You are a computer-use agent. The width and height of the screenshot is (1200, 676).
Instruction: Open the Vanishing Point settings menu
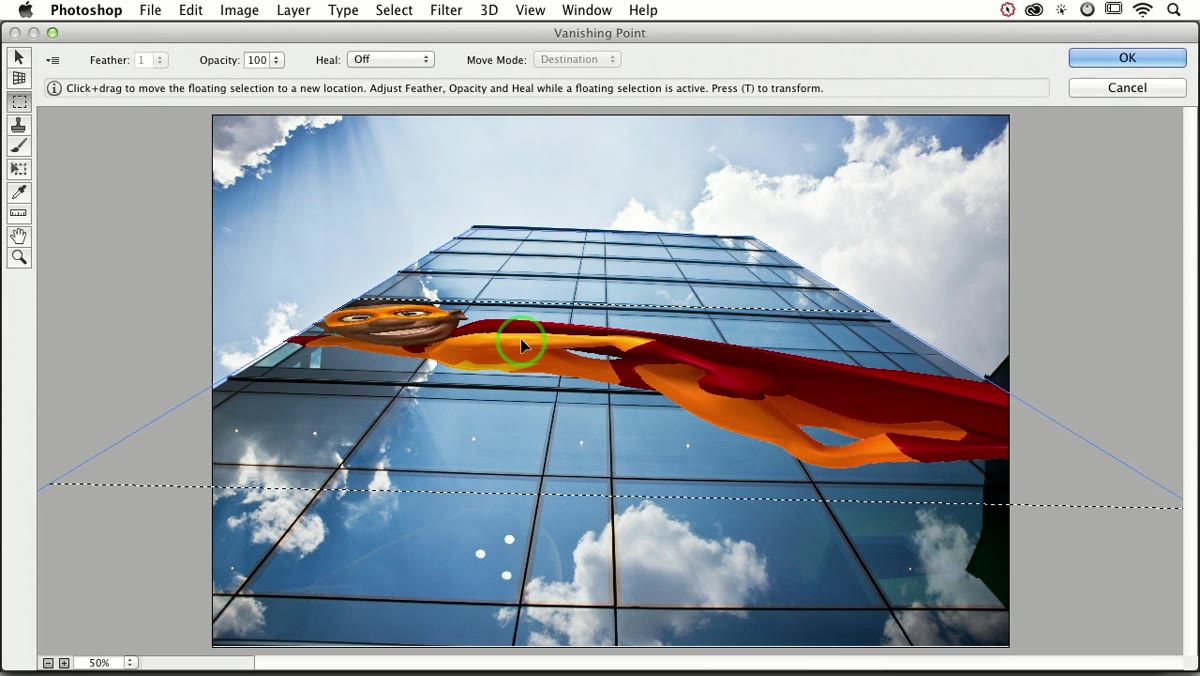coord(53,60)
